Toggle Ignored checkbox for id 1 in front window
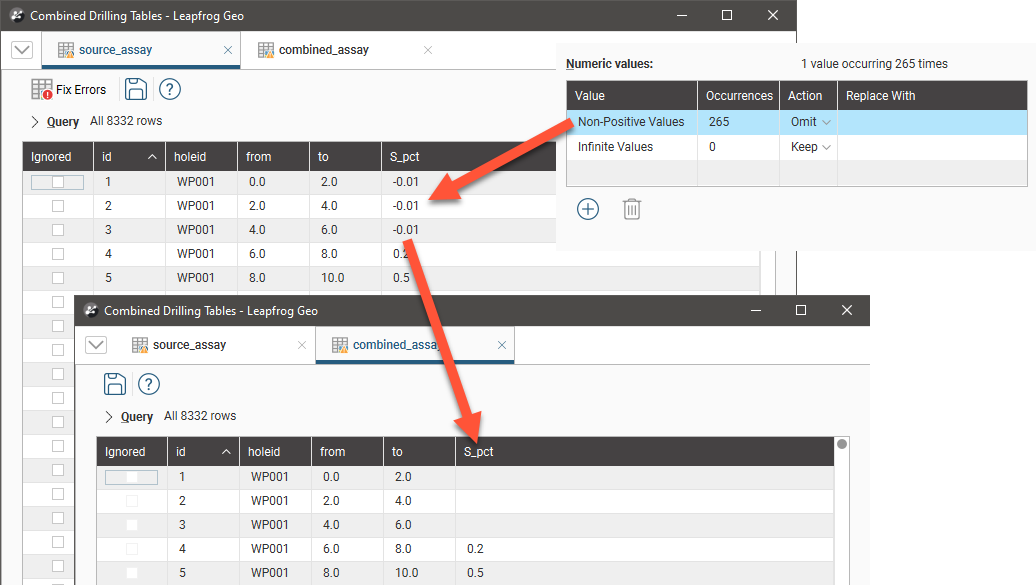 click(132, 477)
